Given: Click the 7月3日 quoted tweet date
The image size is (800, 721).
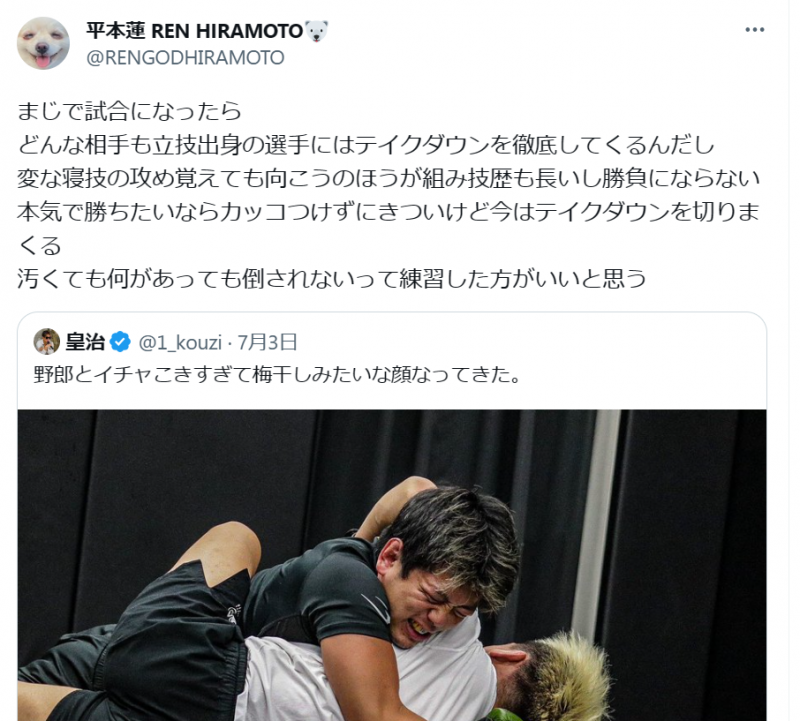Looking at the screenshot, I should [x=267, y=342].
